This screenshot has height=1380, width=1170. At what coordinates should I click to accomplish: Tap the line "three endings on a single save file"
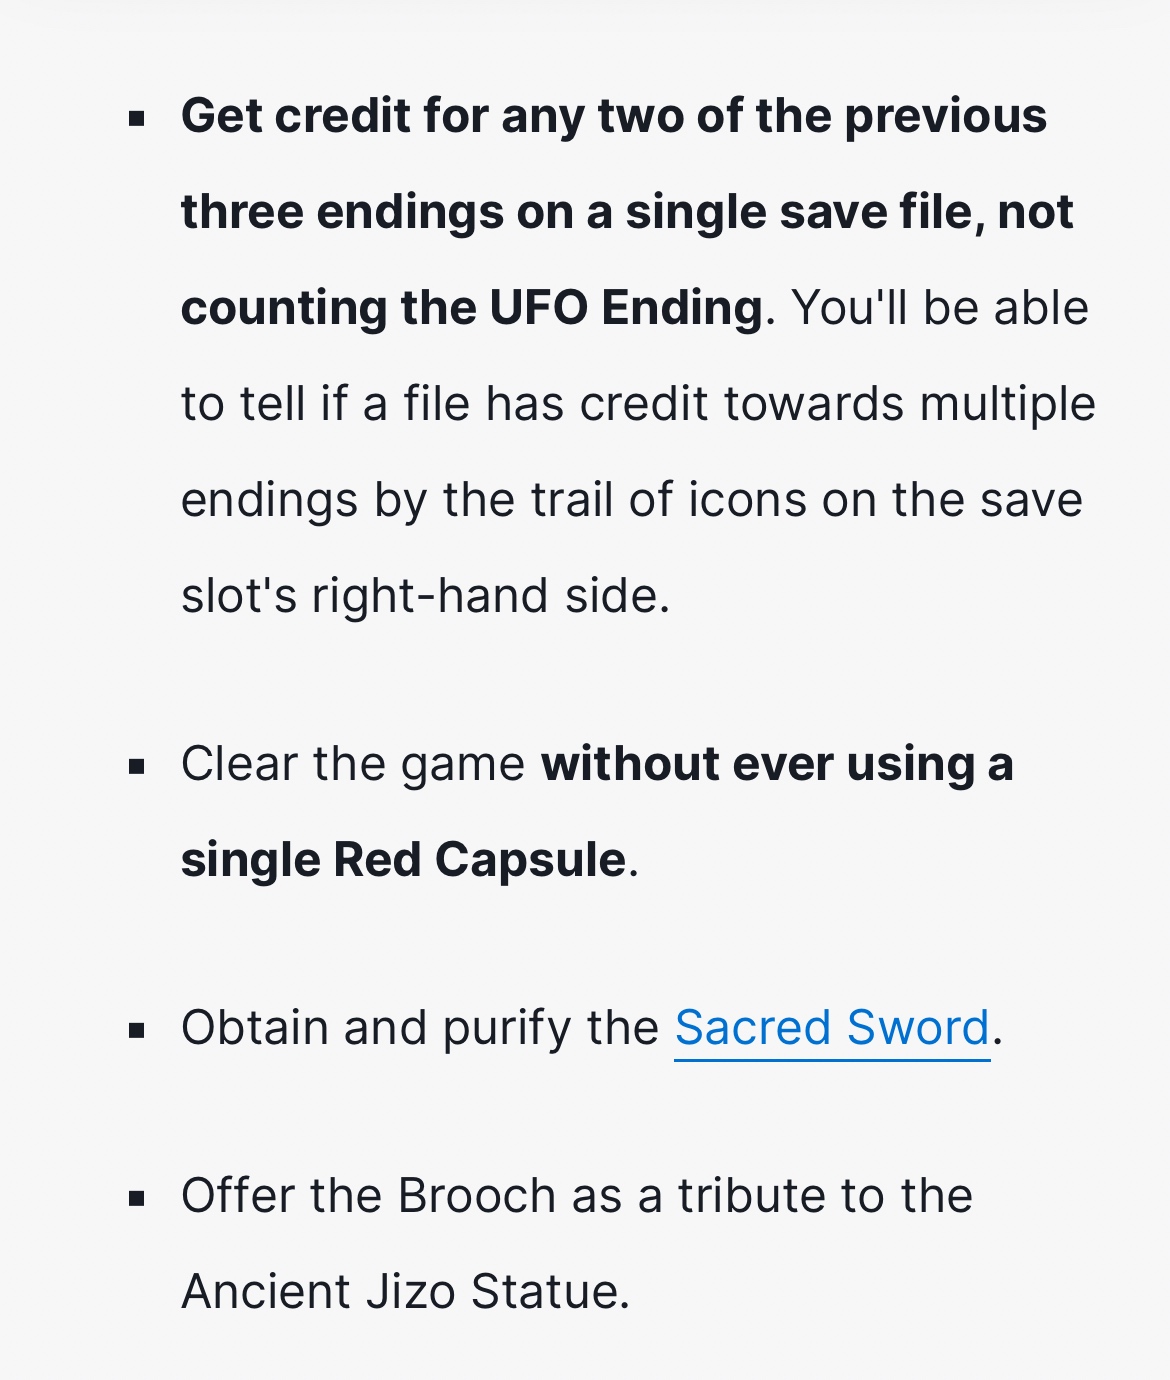click(x=627, y=212)
